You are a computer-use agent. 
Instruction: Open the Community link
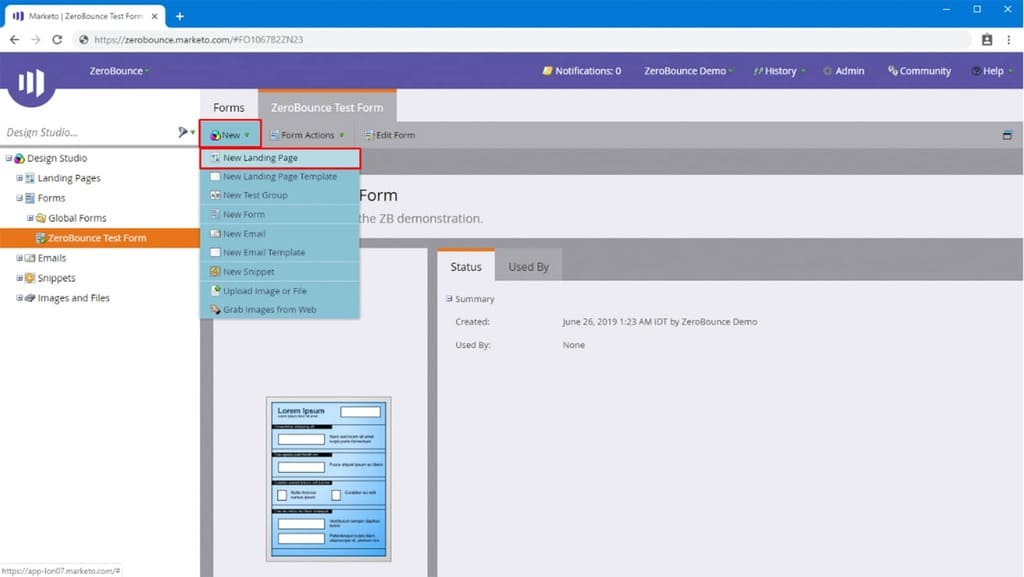tap(919, 70)
